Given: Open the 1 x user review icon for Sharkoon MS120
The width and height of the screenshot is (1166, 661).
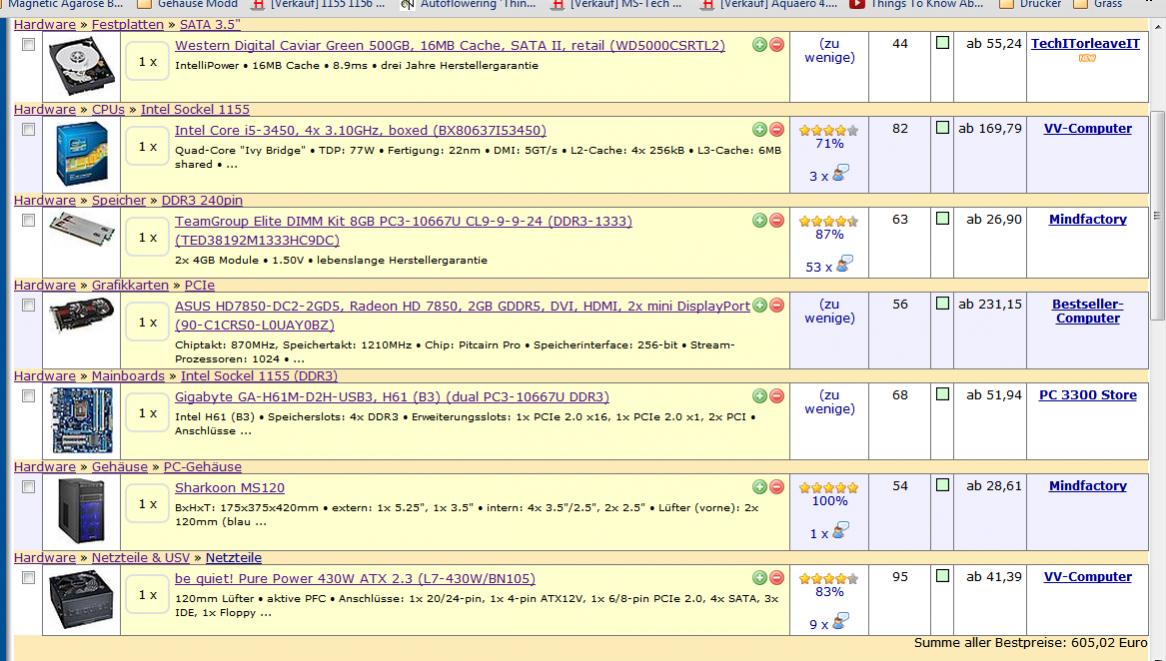Looking at the screenshot, I should pyautogui.click(x=840, y=531).
